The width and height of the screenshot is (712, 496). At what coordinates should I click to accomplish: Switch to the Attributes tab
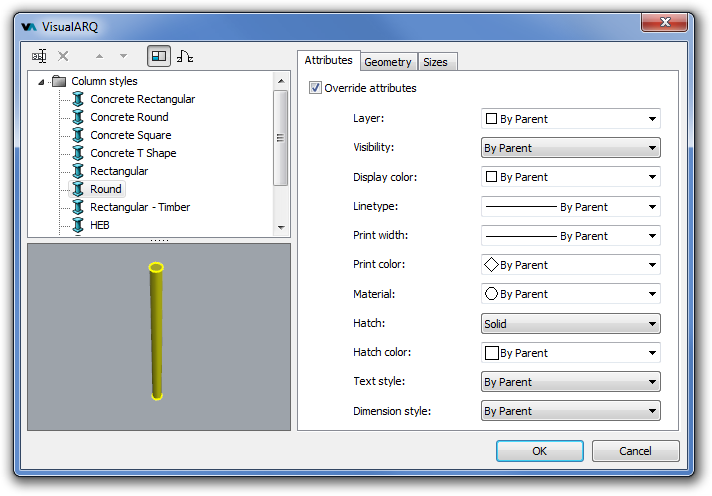point(328,60)
